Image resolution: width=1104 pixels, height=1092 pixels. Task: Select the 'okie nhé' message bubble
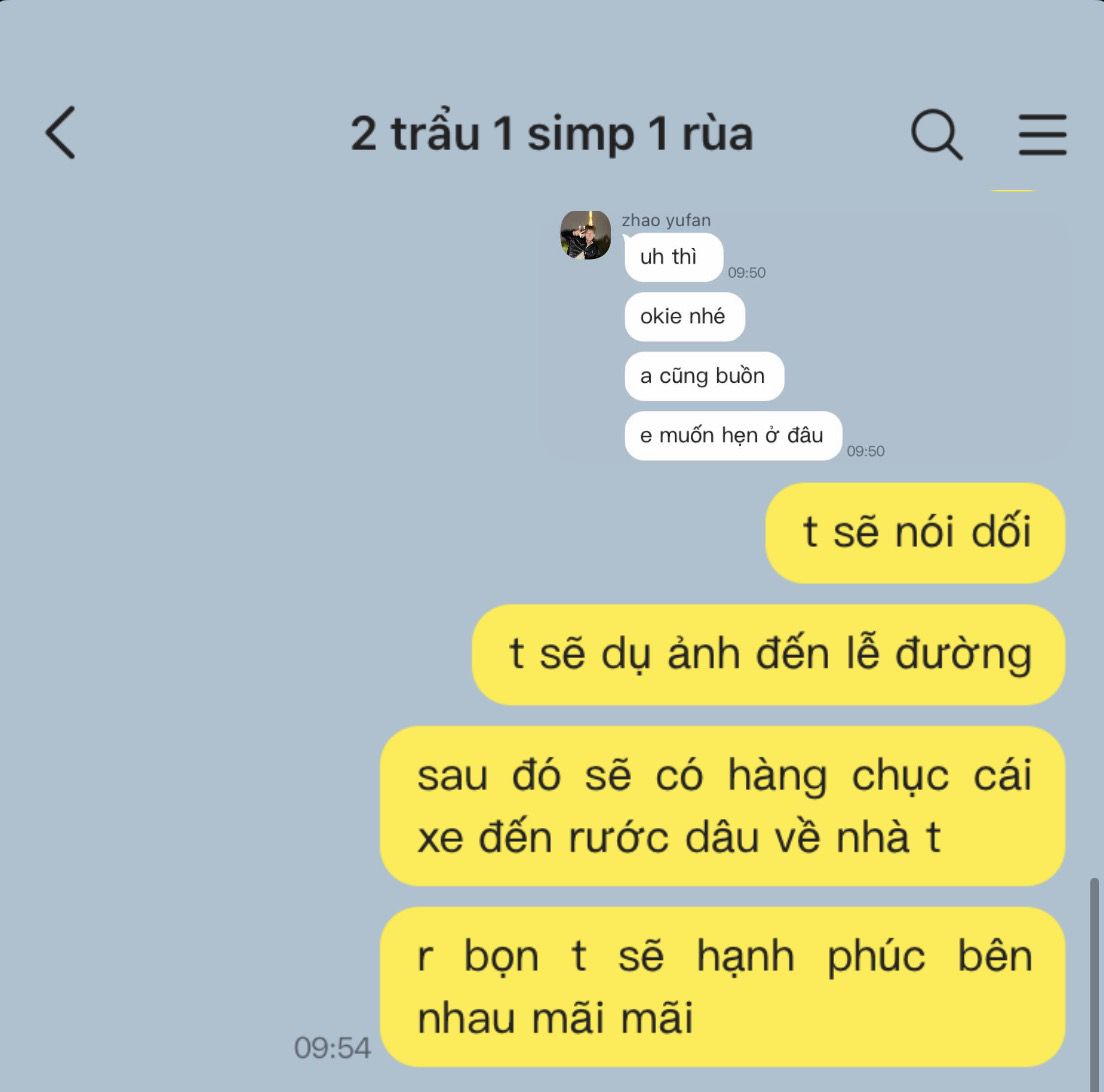point(684,317)
